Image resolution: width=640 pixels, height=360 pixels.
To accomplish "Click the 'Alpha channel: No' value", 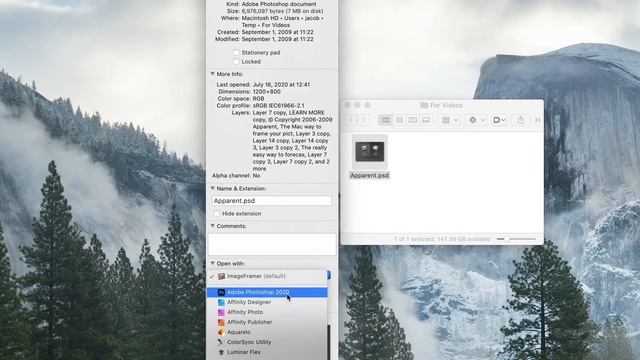I will pos(256,176).
